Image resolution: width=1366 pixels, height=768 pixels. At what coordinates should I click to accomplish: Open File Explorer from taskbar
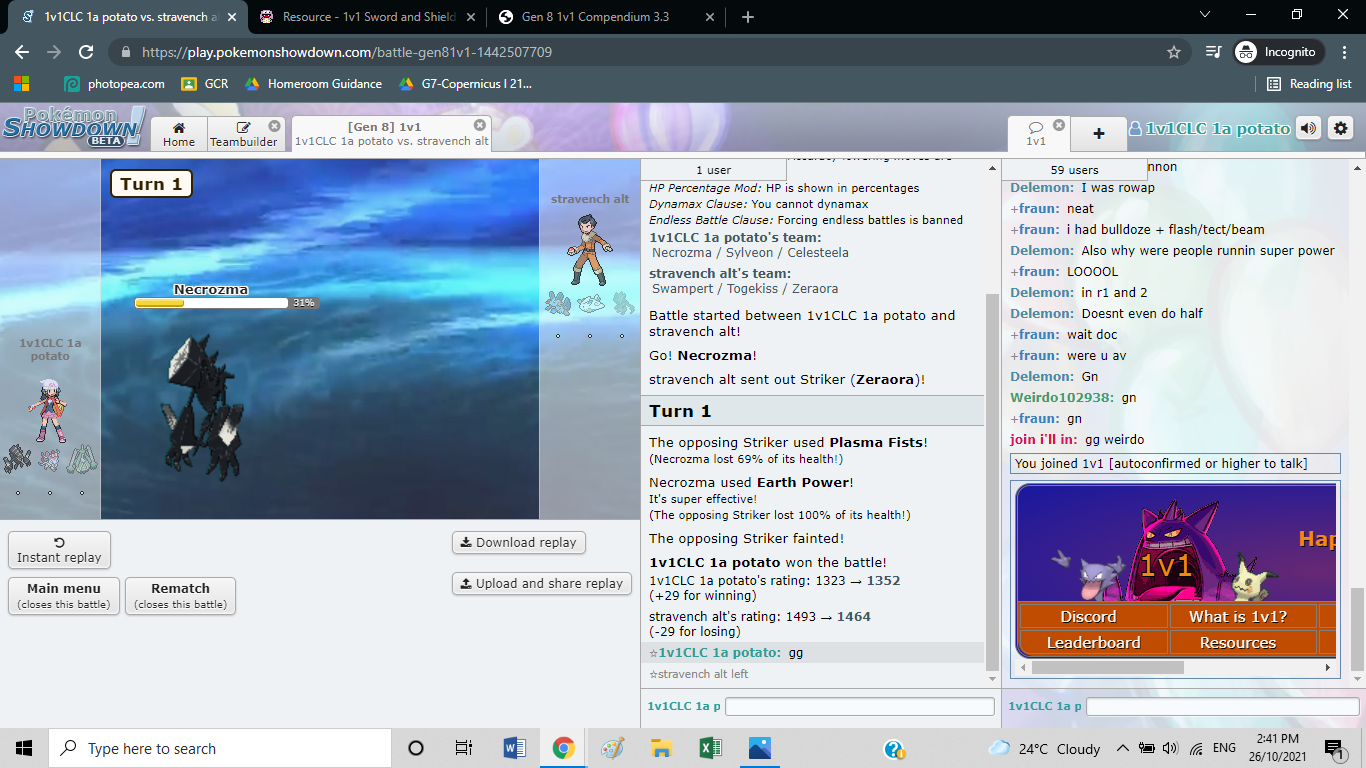pos(661,748)
